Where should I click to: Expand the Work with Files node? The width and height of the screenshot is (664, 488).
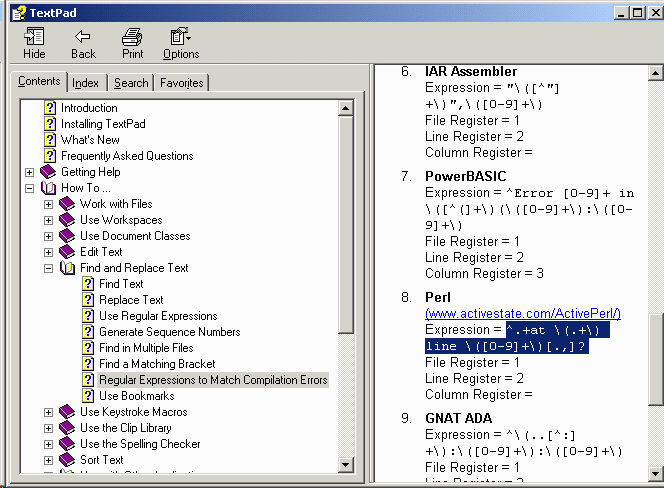(x=48, y=204)
